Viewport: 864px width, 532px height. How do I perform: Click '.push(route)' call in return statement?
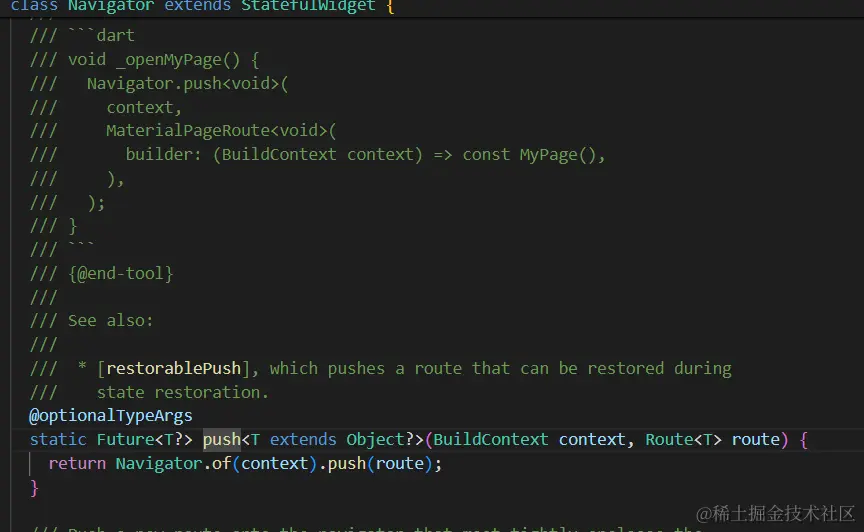pyautogui.click(x=376, y=464)
